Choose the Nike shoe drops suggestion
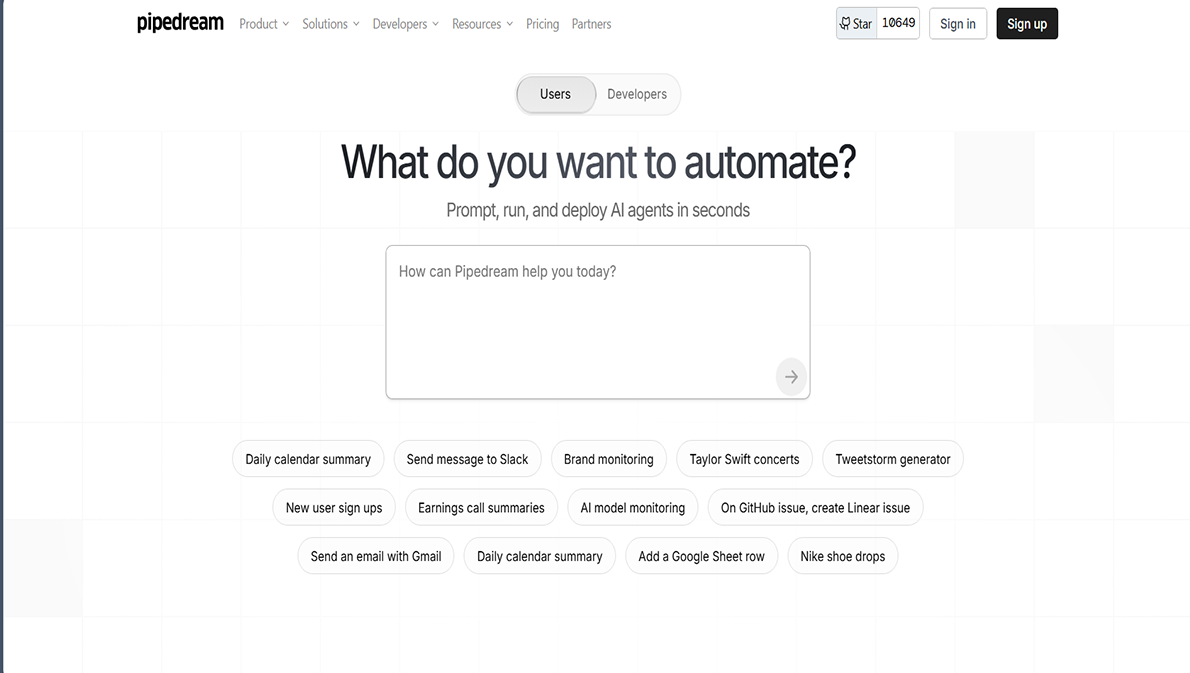Screen dimensions: 1190x673 pos(842,556)
